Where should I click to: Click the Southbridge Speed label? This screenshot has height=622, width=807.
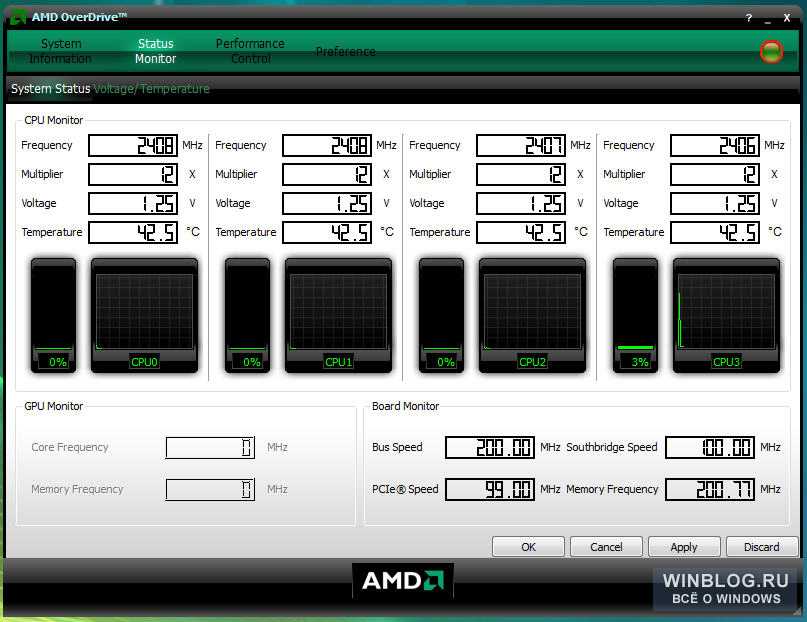pos(612,447)
